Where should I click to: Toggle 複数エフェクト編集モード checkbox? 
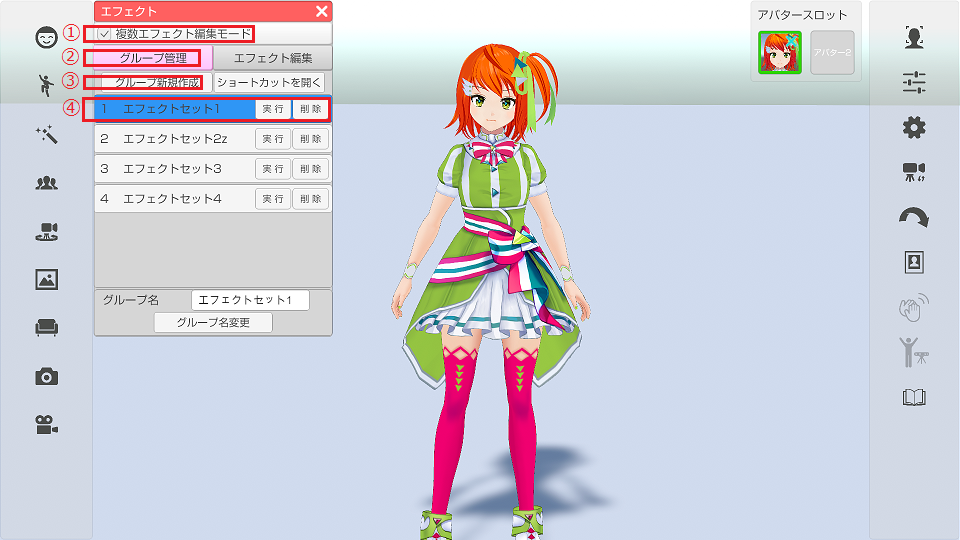pyautogui.click(x=104, y=34)
